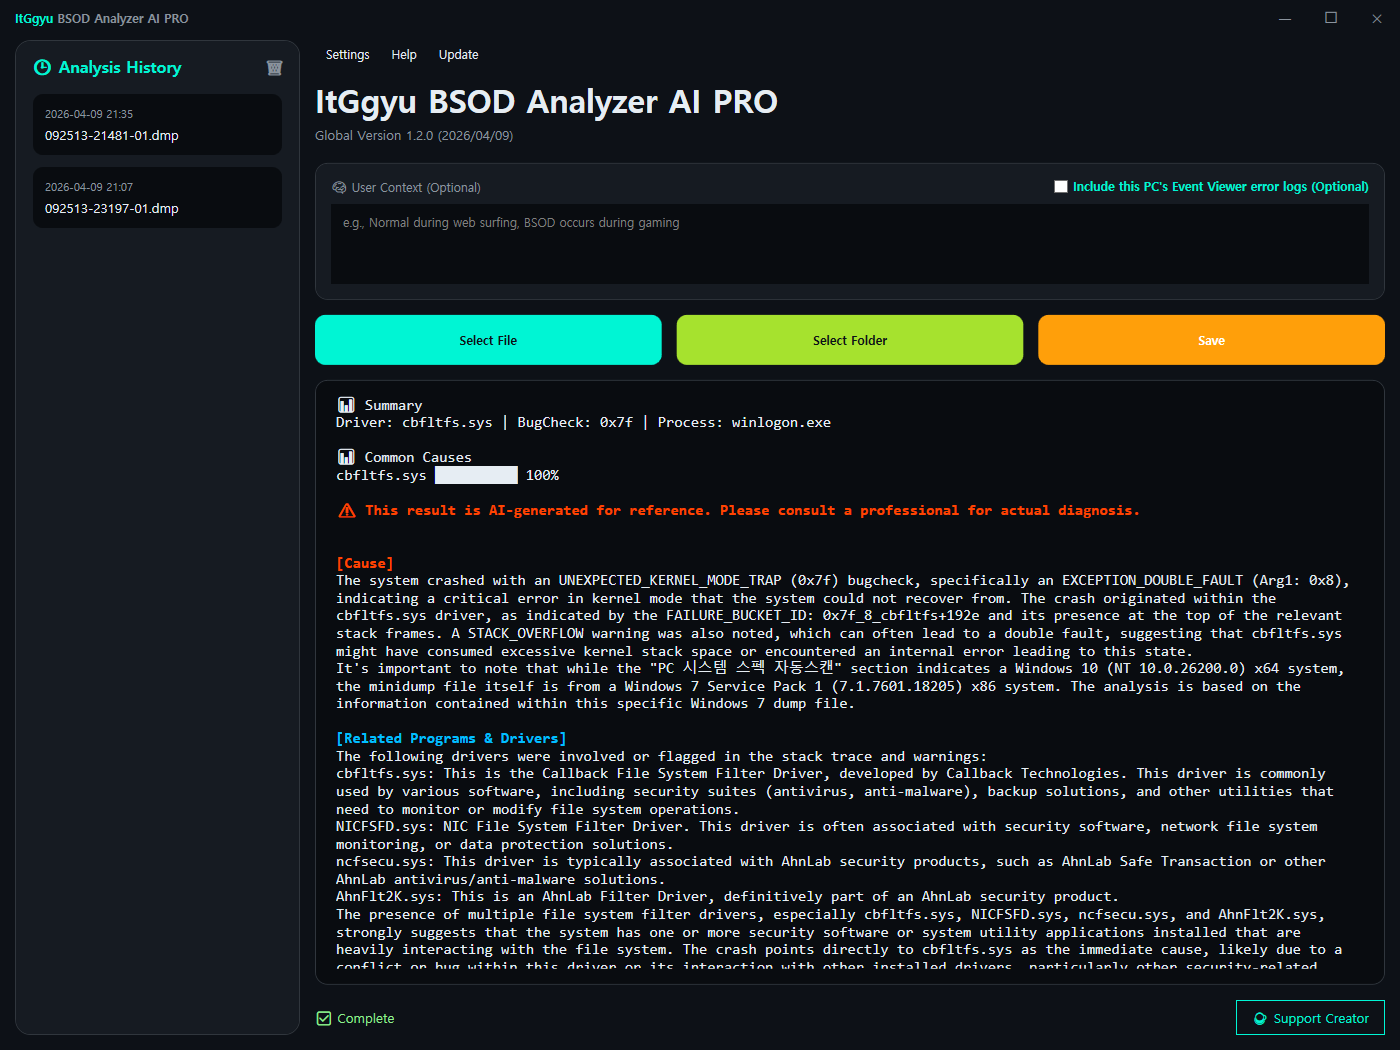Screen dimensions: 1400x1050
Task: Click the cbfltfs.sys 100% progress bar
Action: tap(476, 474)
